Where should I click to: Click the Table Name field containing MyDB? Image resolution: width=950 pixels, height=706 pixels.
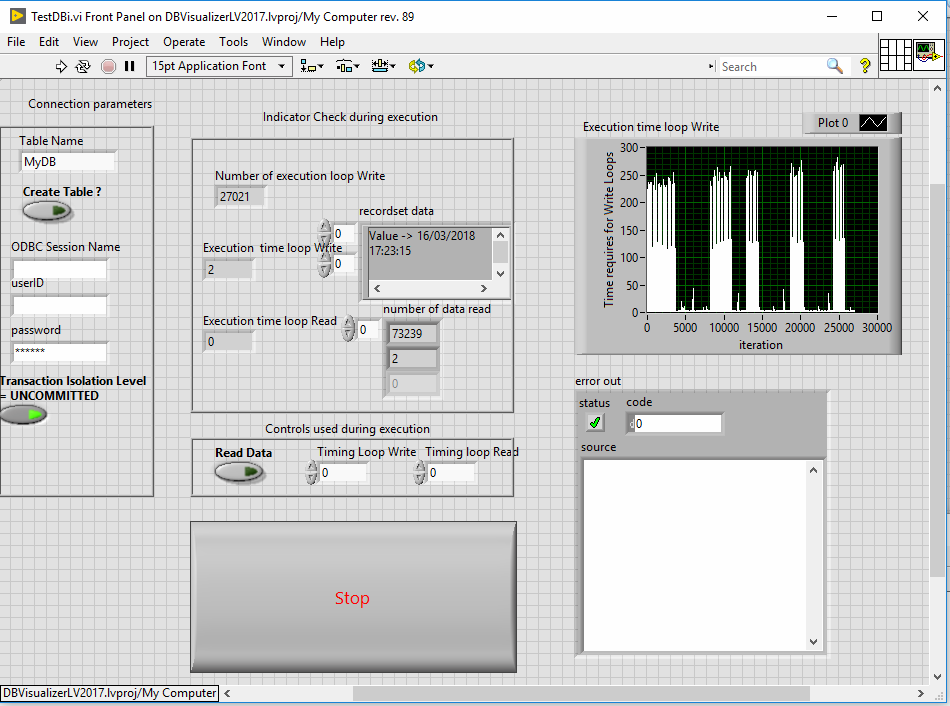(68, 162)
